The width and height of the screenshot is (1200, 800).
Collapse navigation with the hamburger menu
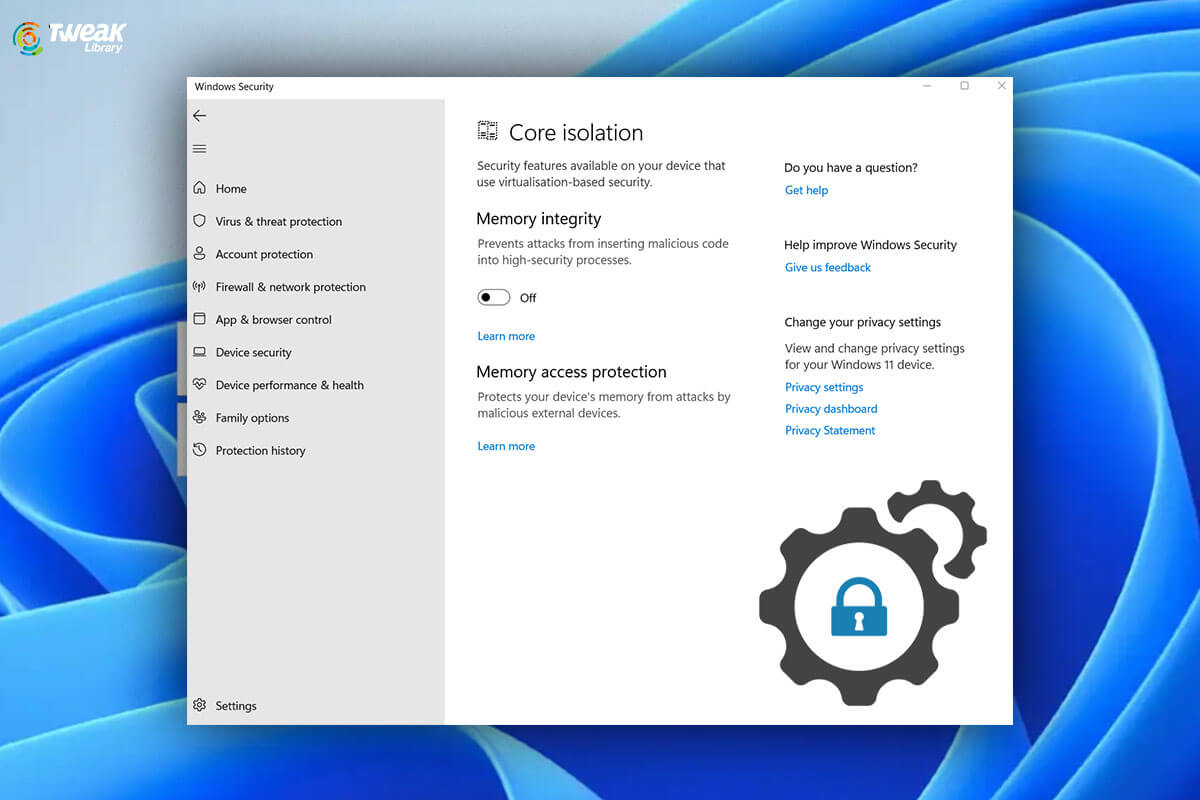point(199,148)
